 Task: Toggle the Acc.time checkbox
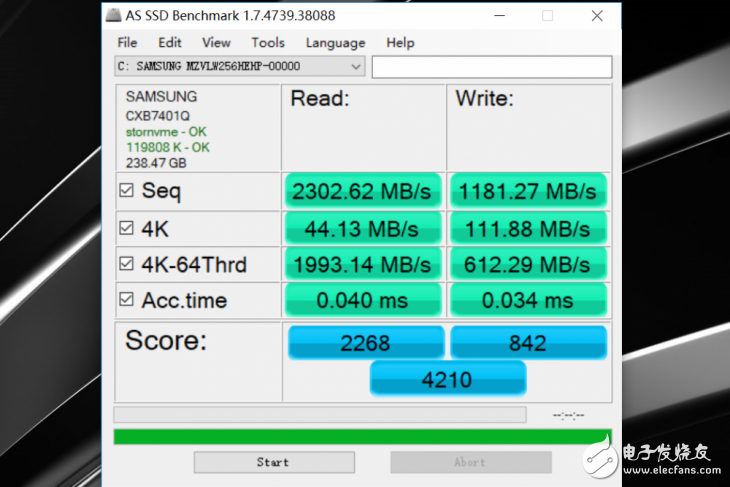126,300
